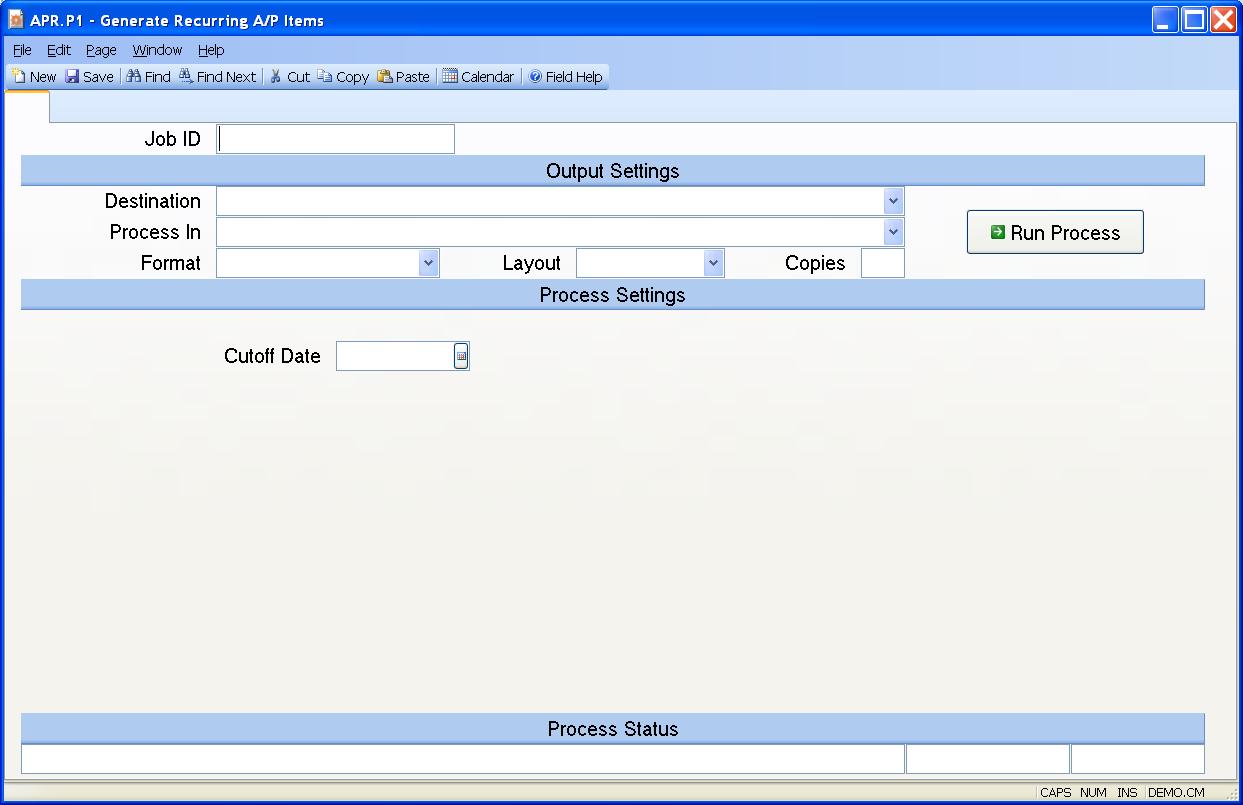Click the New toolbar icon

point(34,77)
